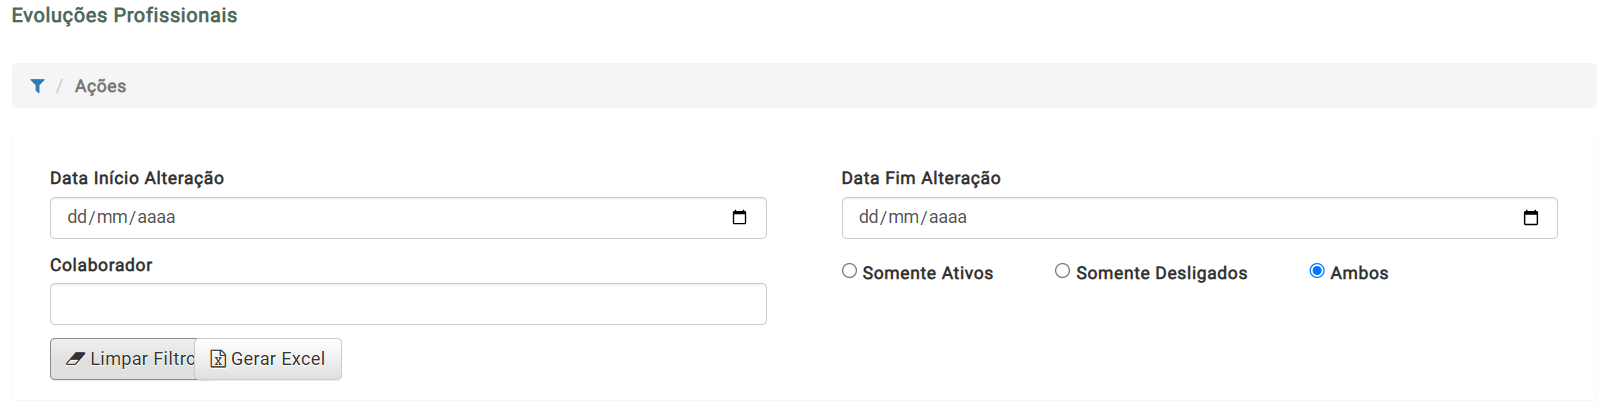Screen dimensions: 1605x417
Task: Focus the Colaborador text field
Action: point(408,304)
